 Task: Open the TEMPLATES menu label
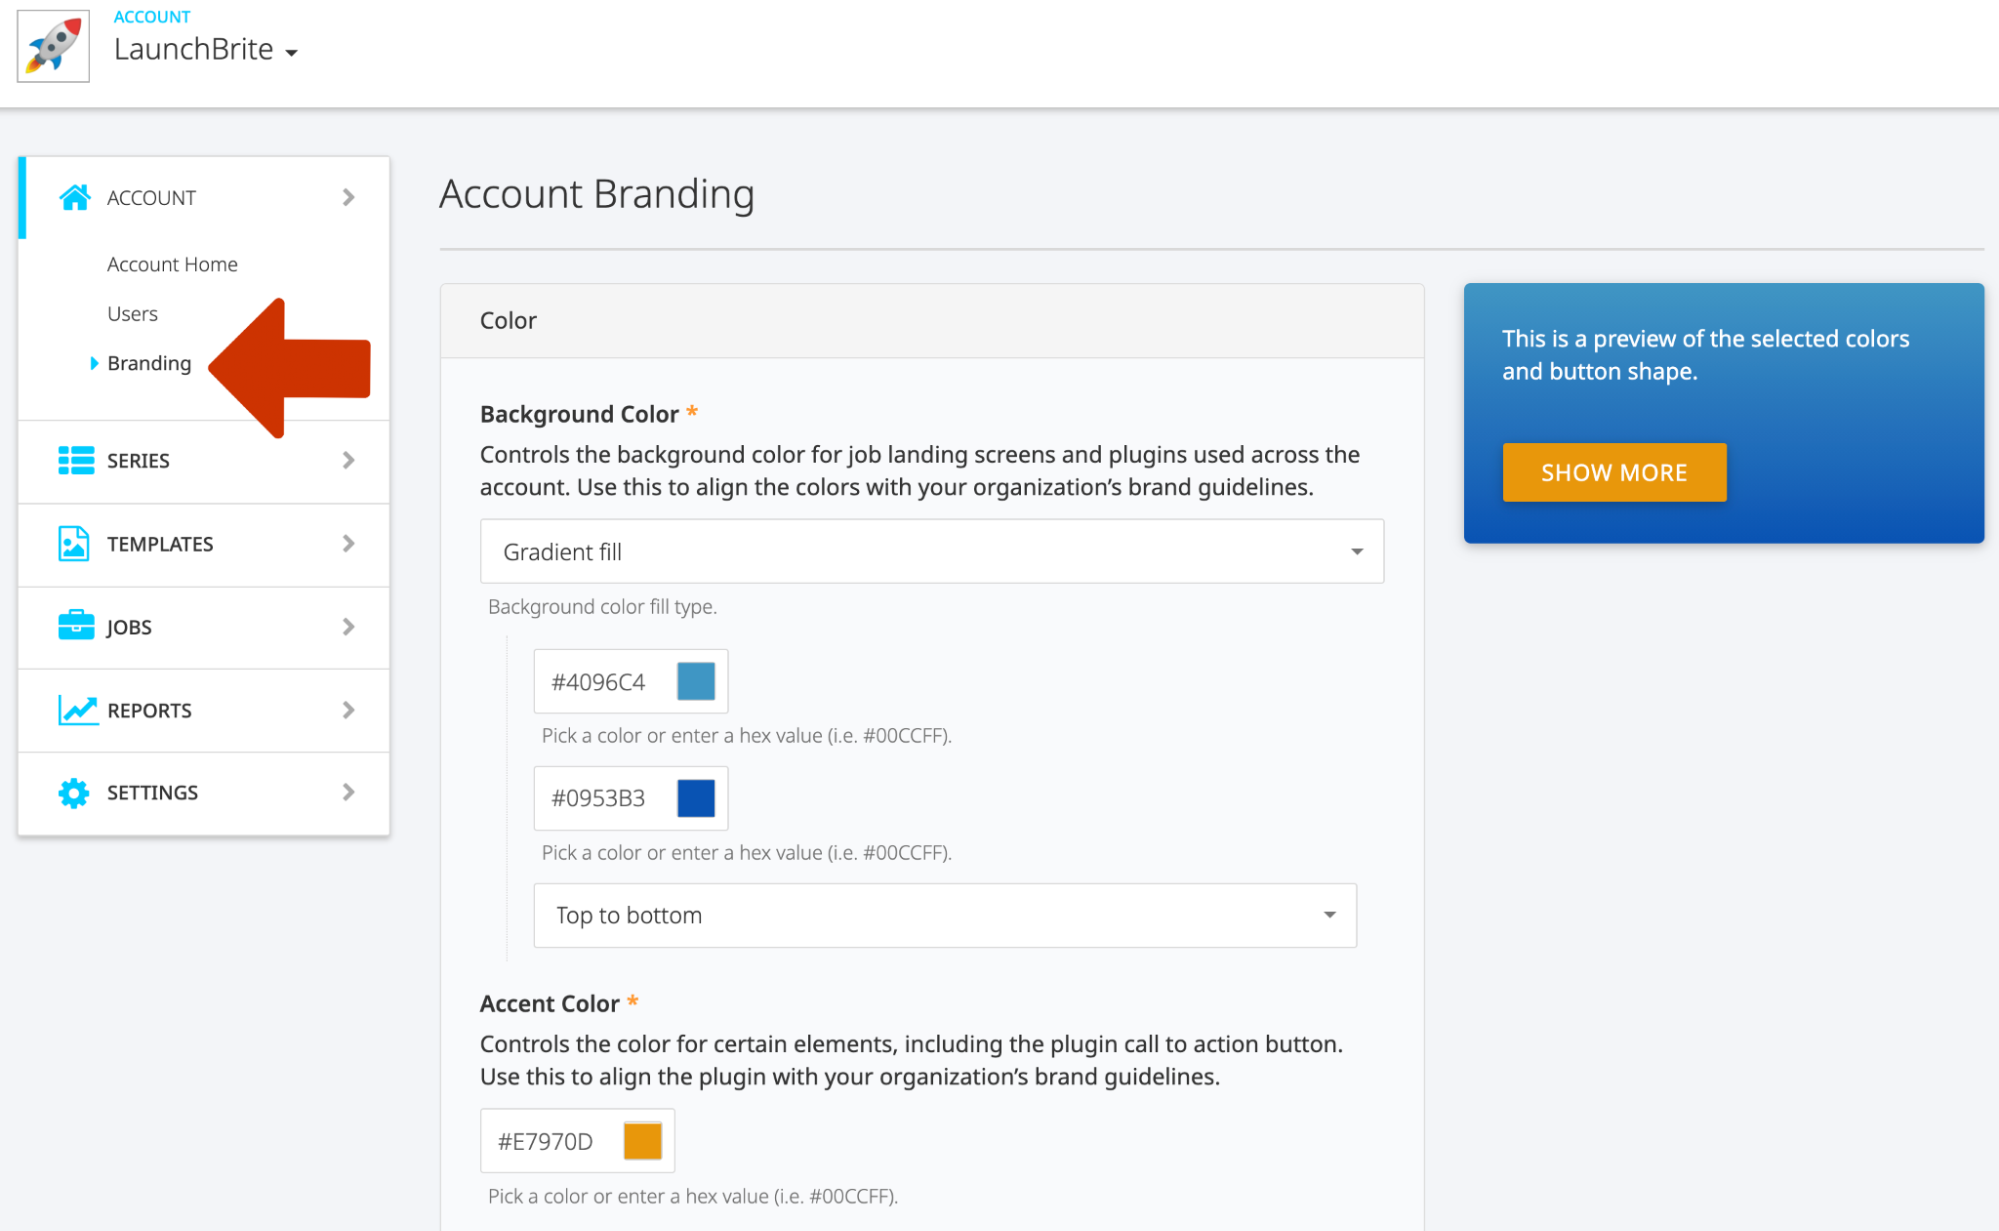pos(160,544)
